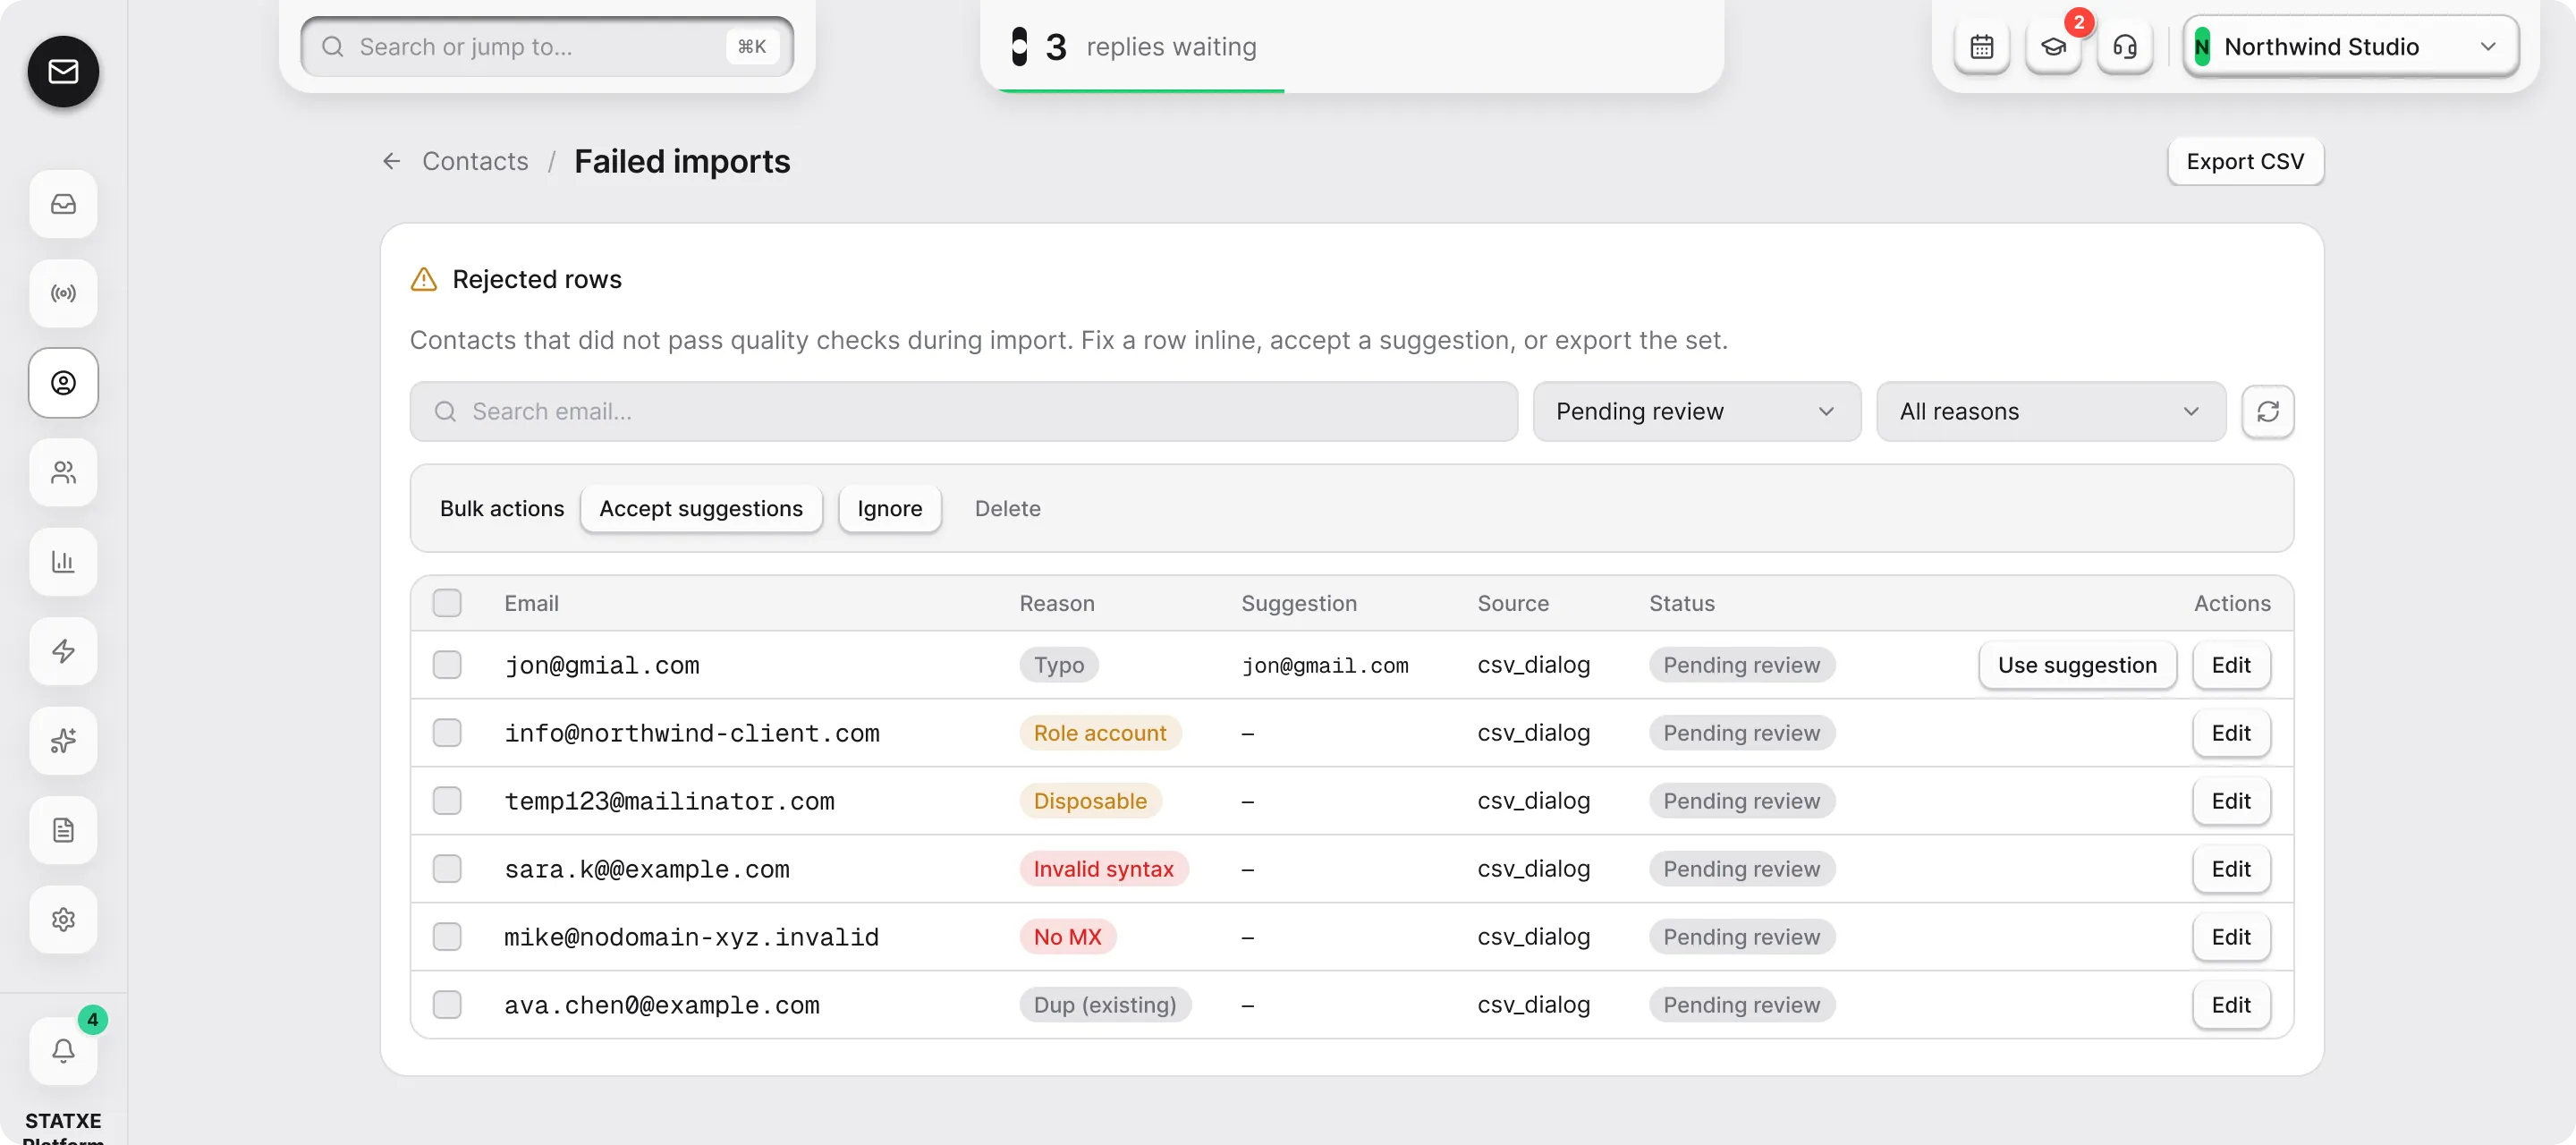Open the All reasons filter dropdown

point(2050,411)
